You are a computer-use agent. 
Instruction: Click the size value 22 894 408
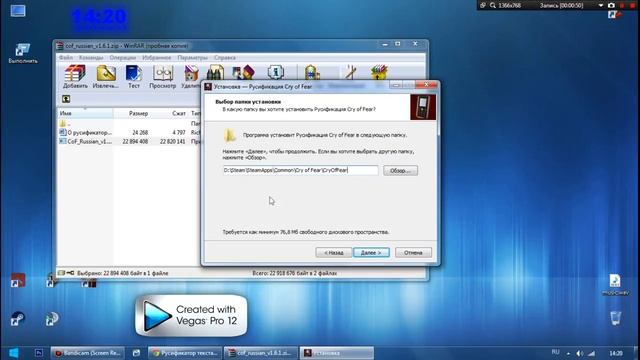(x=135, y=141)
